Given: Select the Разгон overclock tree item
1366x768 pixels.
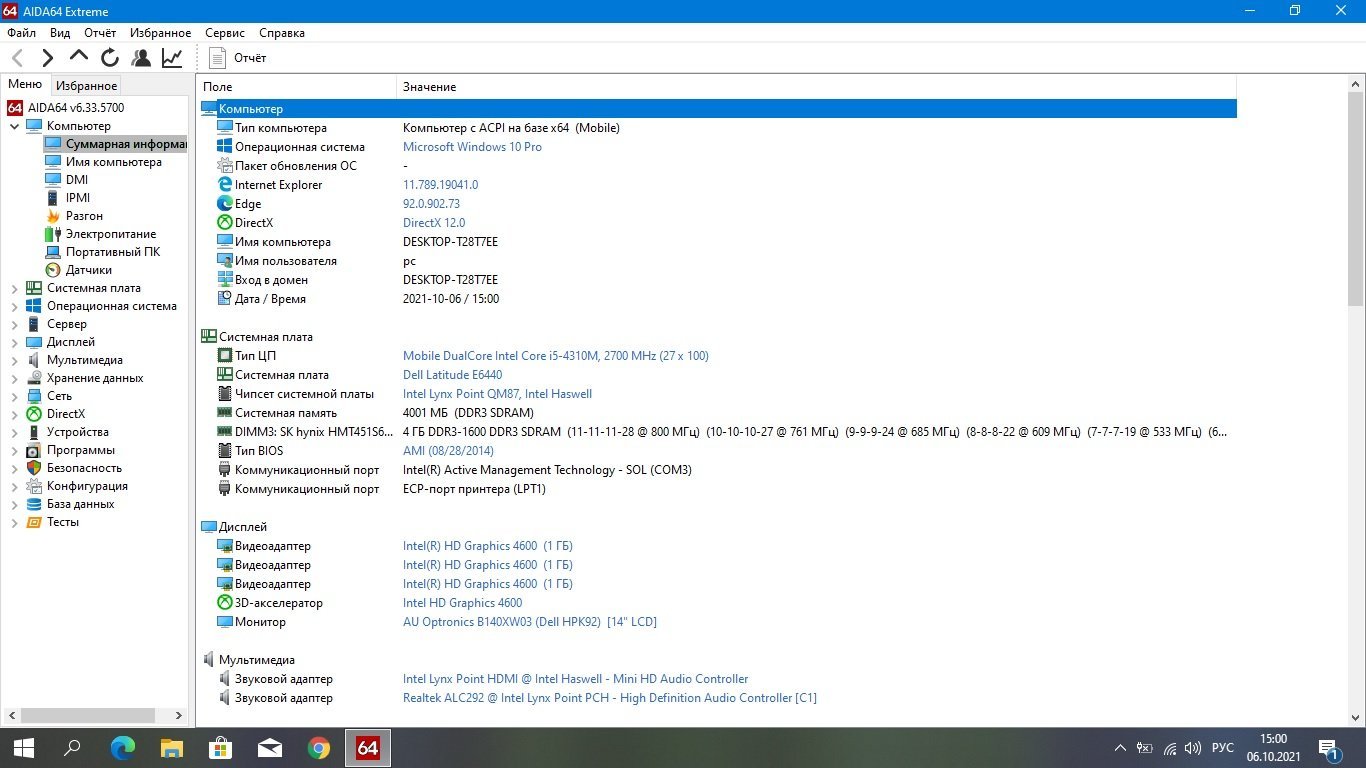Looking at the screenshot, I should pos(84,216).
